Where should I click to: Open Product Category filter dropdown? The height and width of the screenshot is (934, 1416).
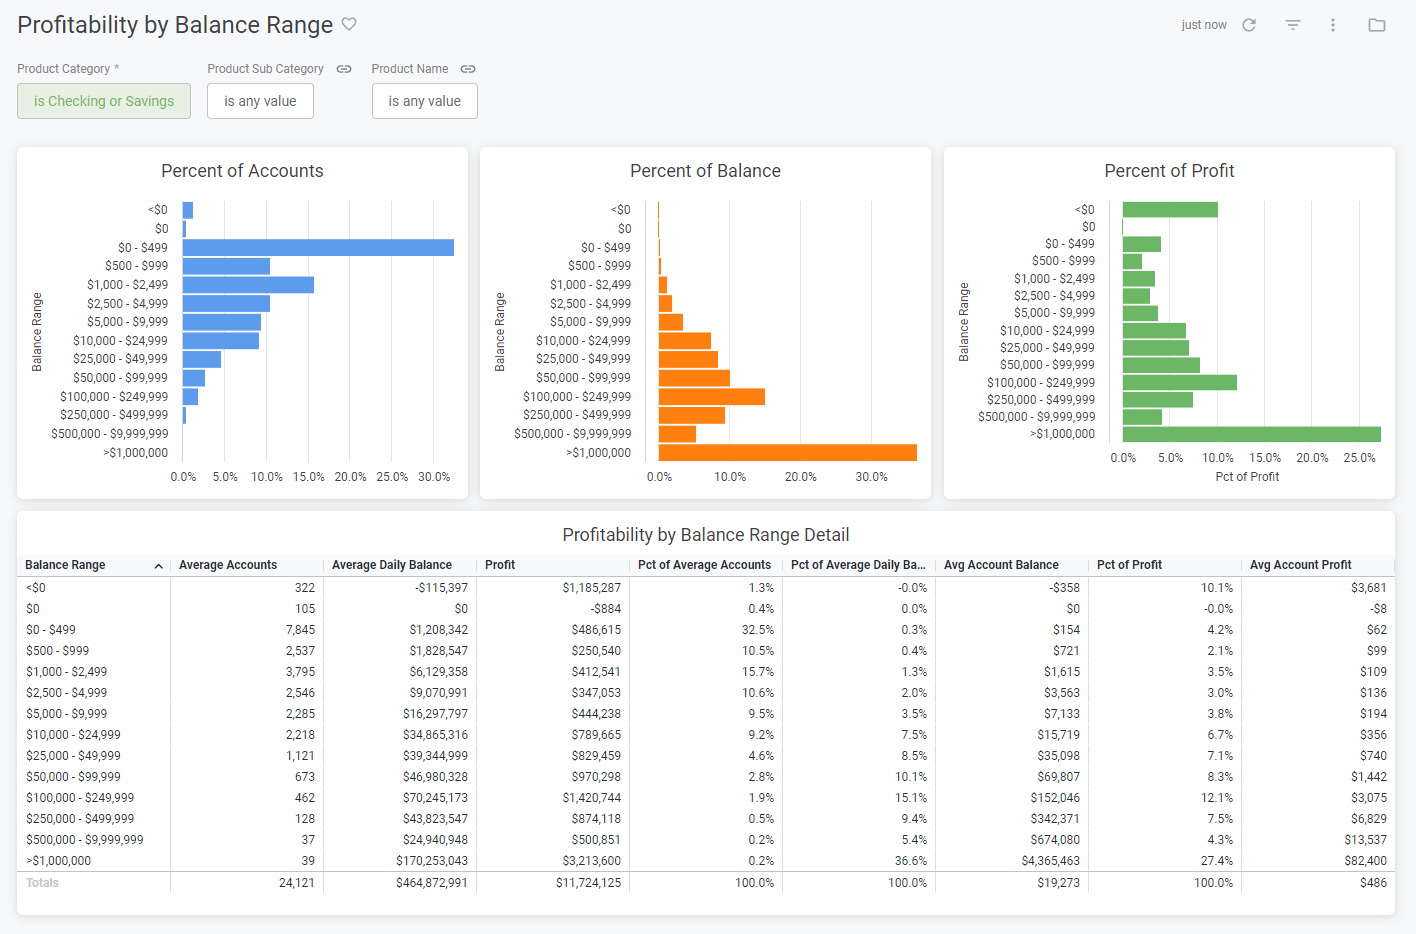click(104, 101)
